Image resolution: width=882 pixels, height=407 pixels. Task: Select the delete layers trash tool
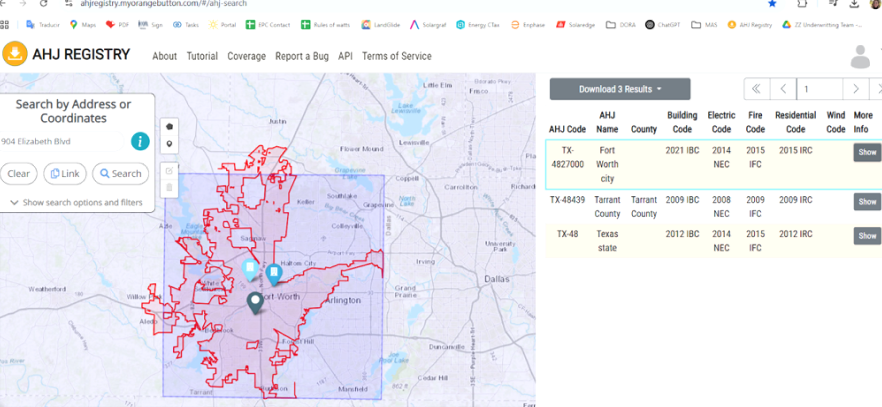(169, 188)
